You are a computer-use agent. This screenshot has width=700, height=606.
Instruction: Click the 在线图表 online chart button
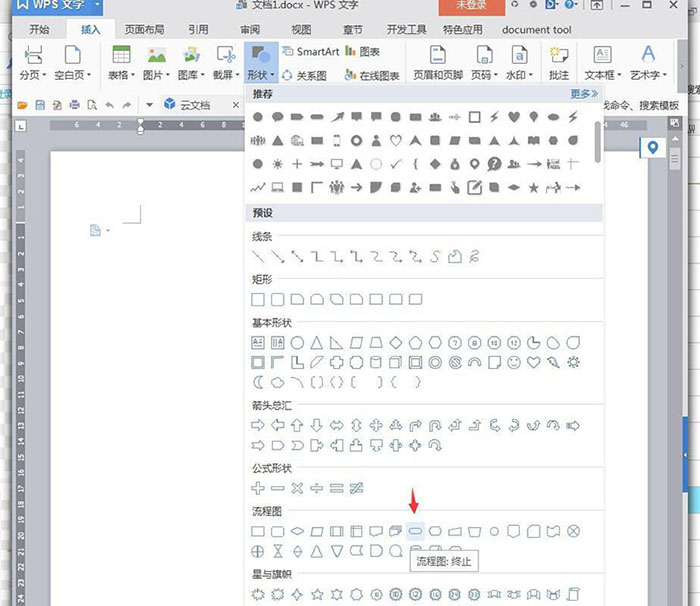(372, 75)
